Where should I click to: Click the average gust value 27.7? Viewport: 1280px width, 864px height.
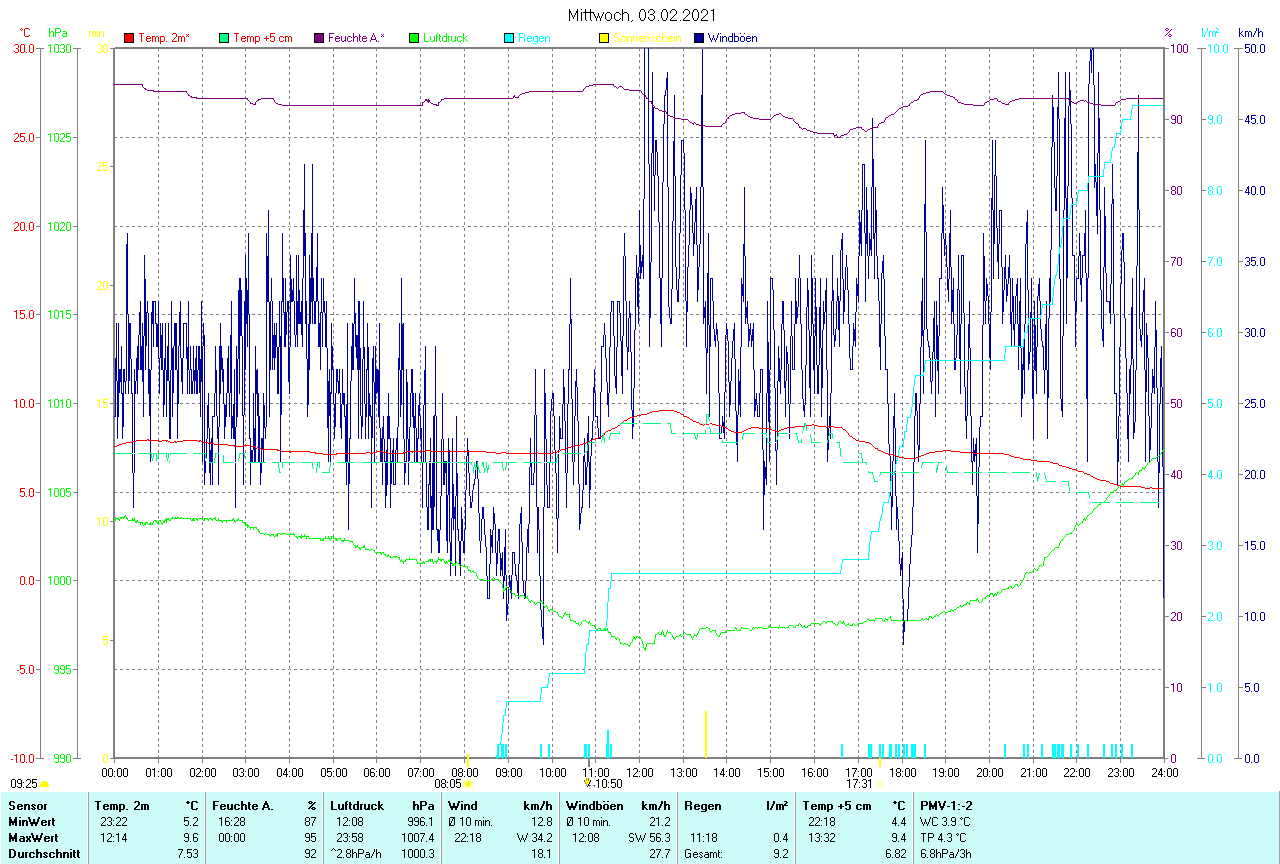(x=659, y=854)
